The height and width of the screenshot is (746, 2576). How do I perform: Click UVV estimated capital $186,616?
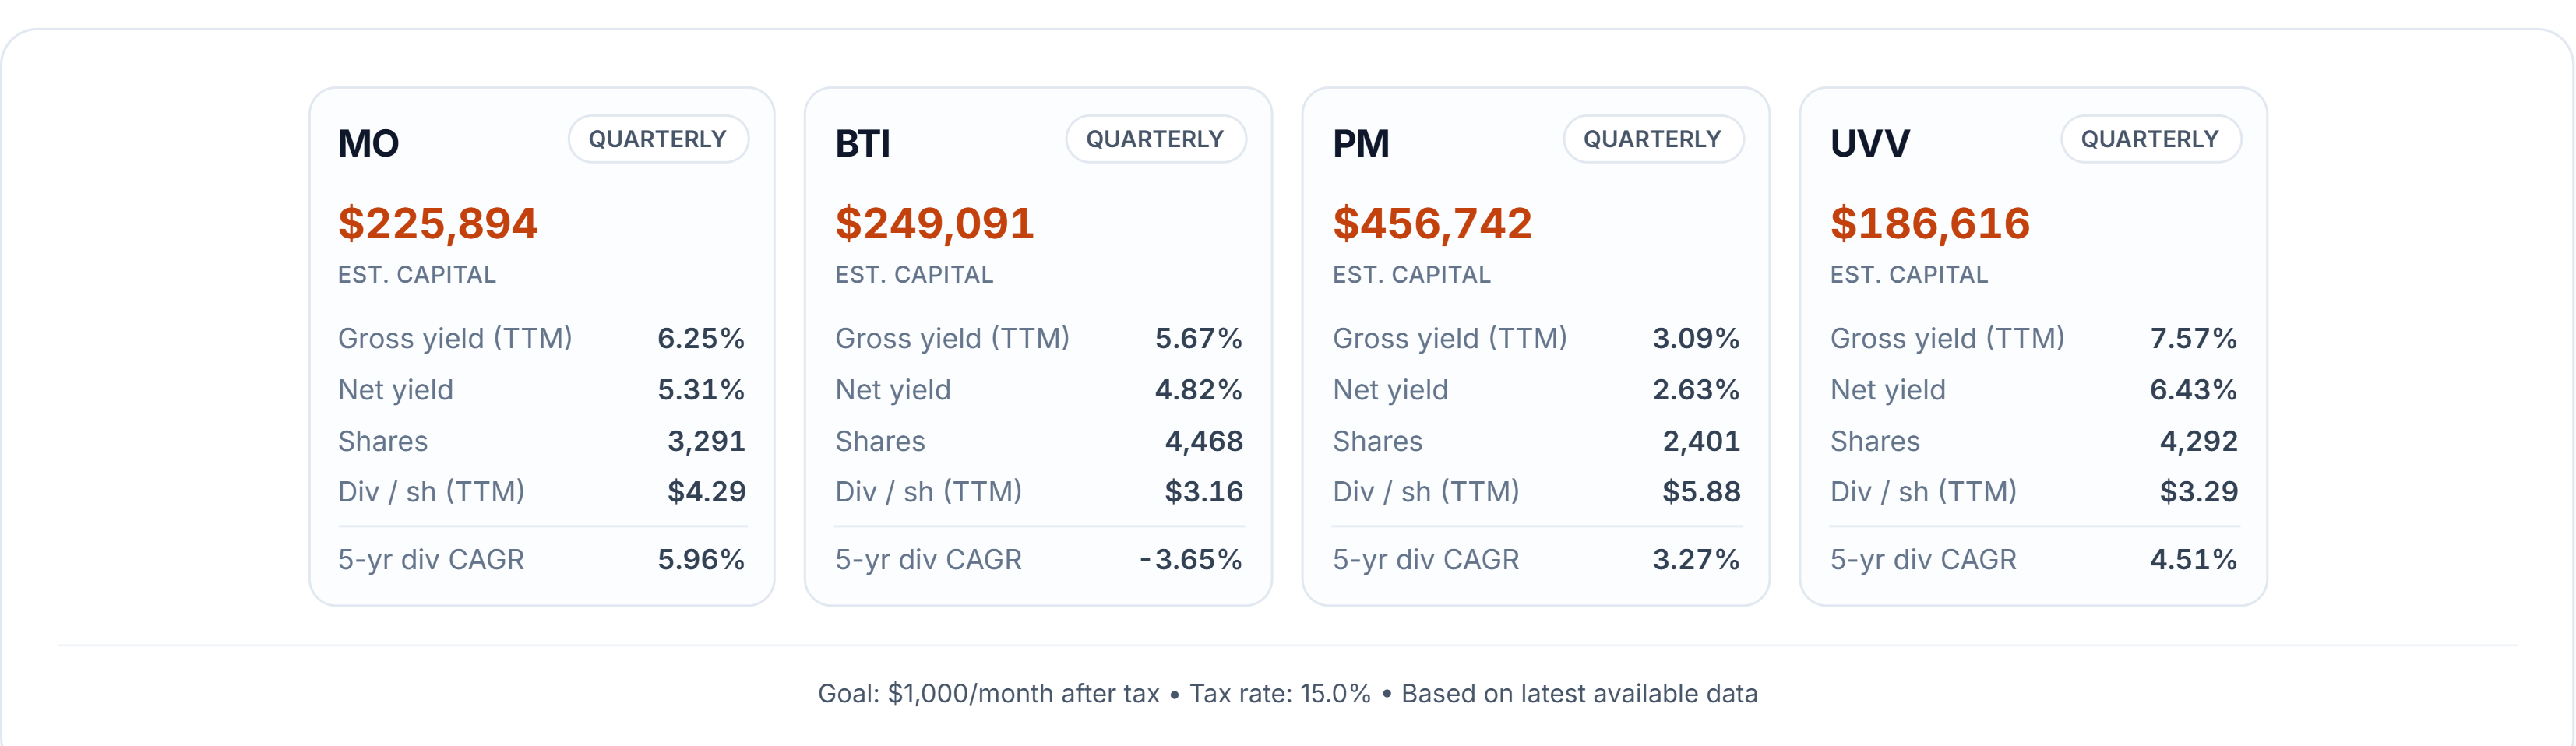[x=1930, y=223]
